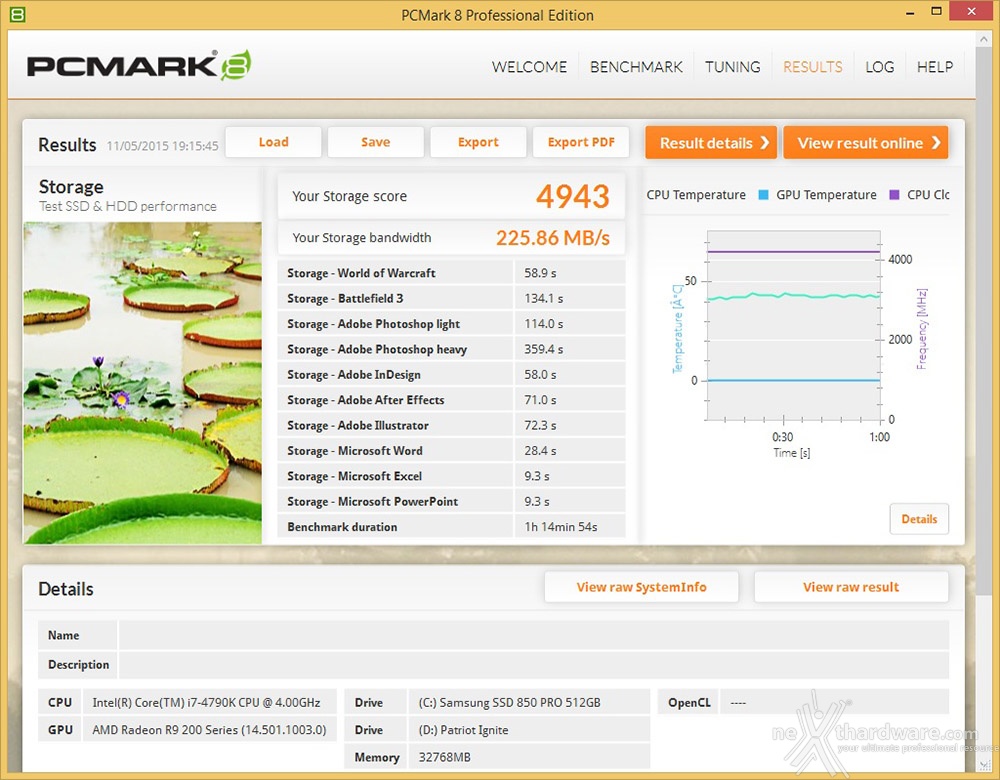Image resolution: width=1000 pixels, height=780 pixels.
Task: Click the GPU Temperature blue legend square
Action: click(763, 195)
